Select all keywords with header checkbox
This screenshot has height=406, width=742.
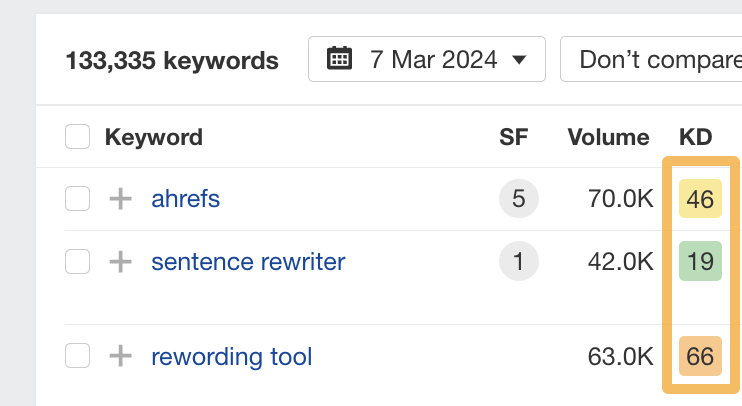[x=77, y=137]
